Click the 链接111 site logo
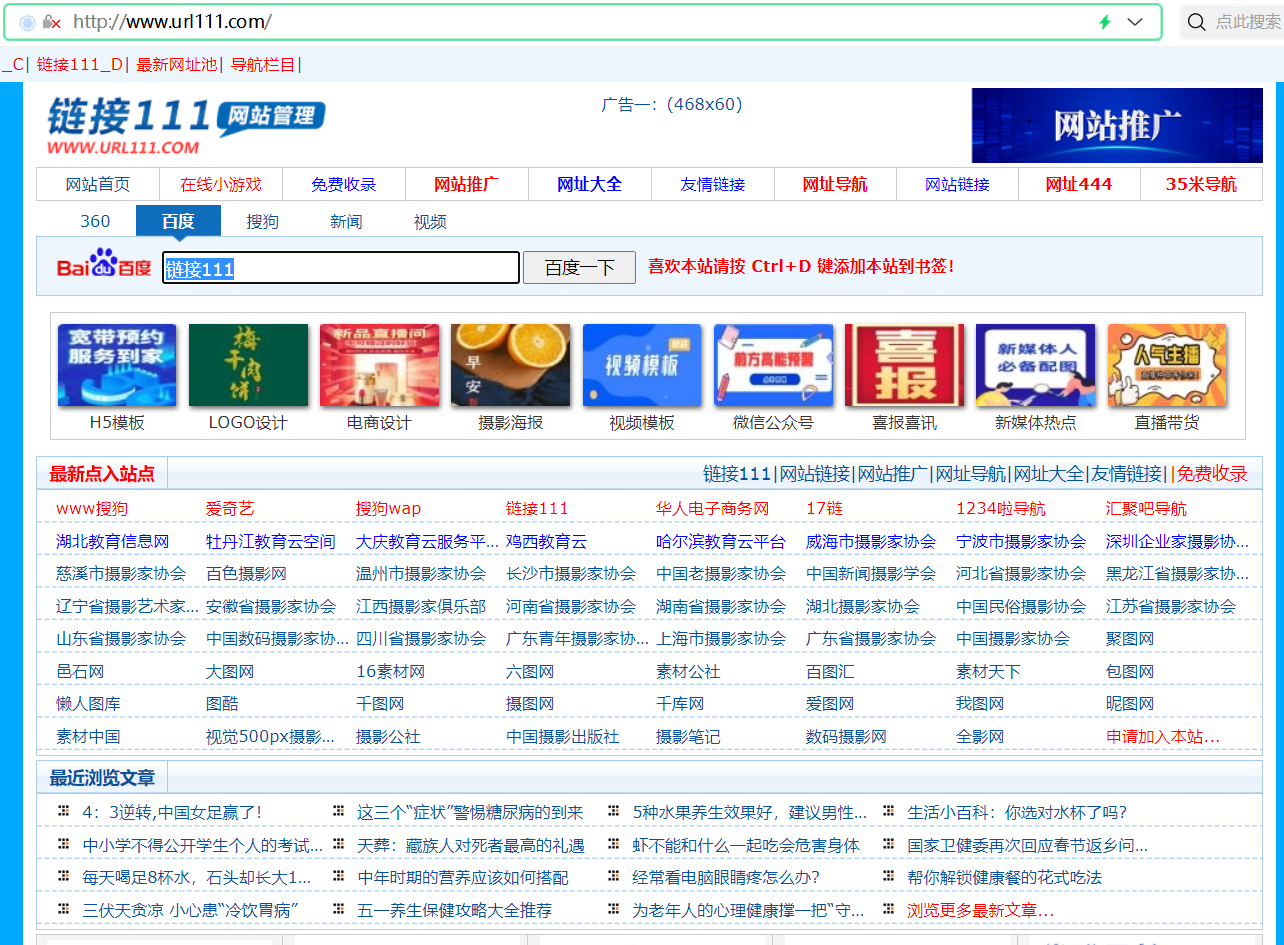 tap(186, 125)
